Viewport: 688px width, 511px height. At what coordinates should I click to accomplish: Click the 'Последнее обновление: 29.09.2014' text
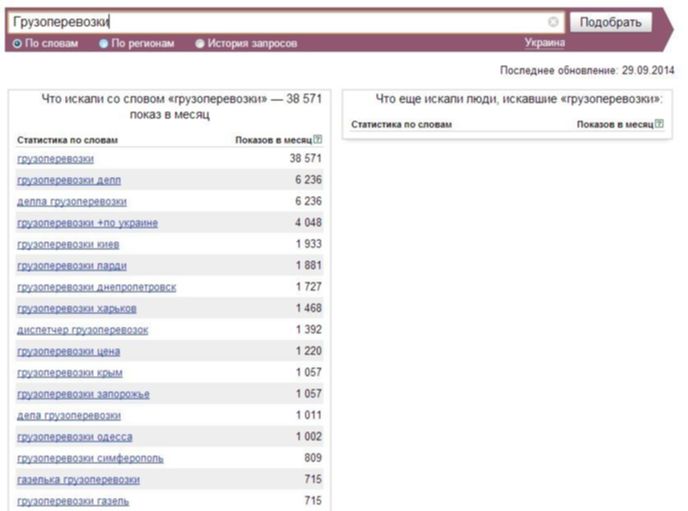pos(587,70)
